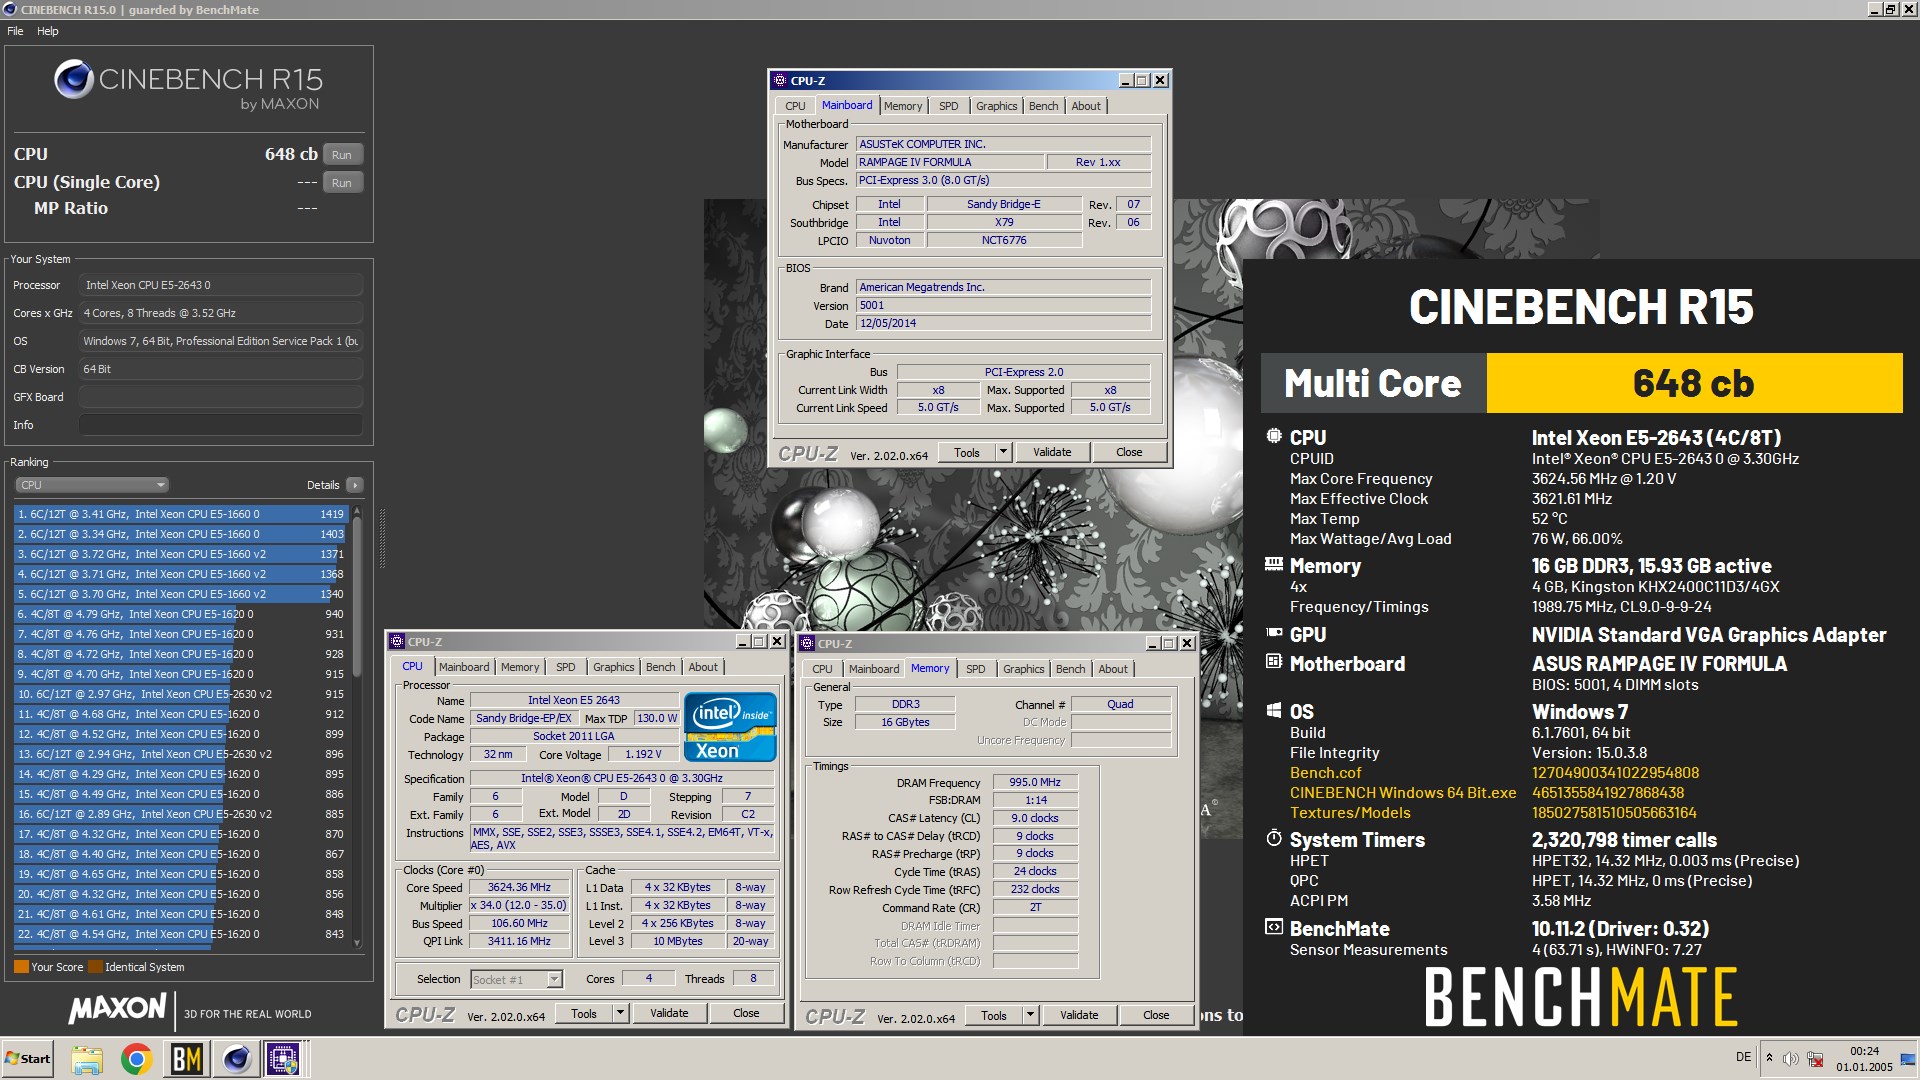Click the Memory icon in BenchMate panel
Viewport: 1920px width, 1080px height.
point(1273,565)
